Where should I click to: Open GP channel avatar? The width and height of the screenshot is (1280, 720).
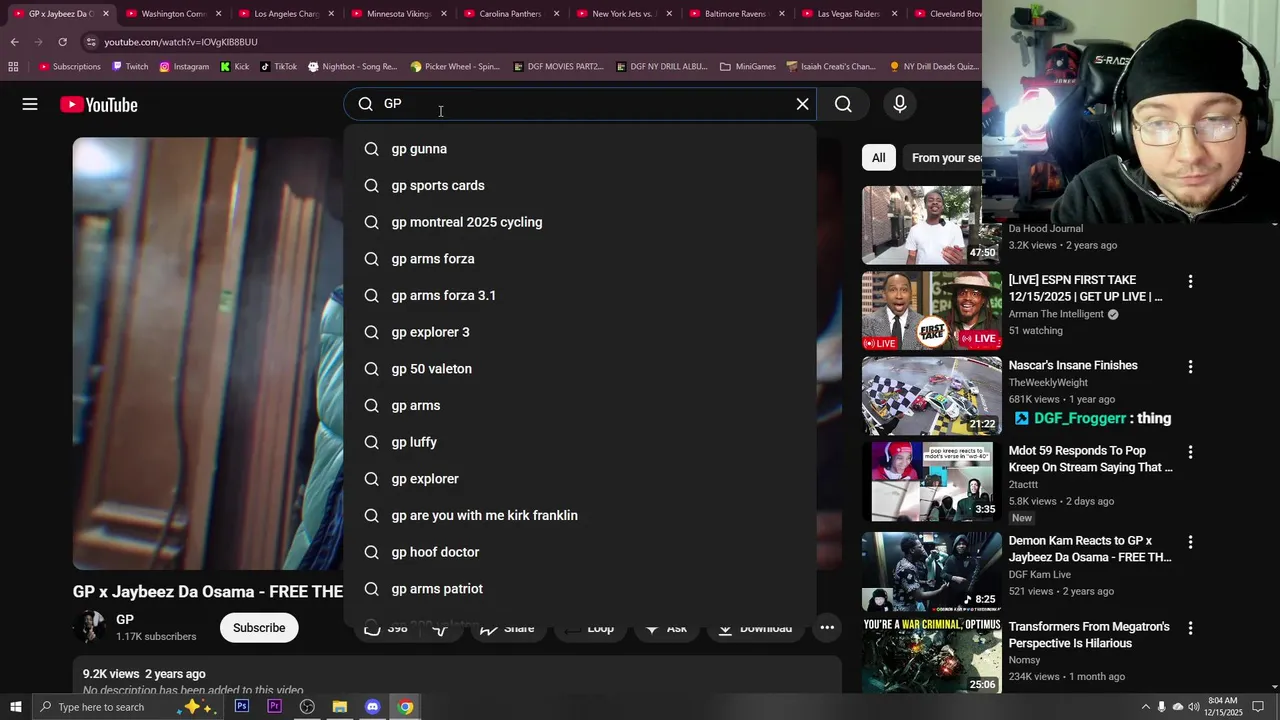click(x=90, y=627)
